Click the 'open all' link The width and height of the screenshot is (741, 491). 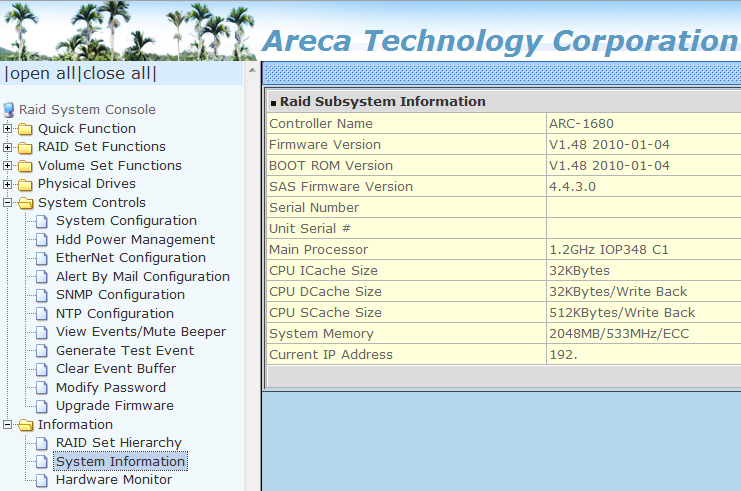(42, 74)
